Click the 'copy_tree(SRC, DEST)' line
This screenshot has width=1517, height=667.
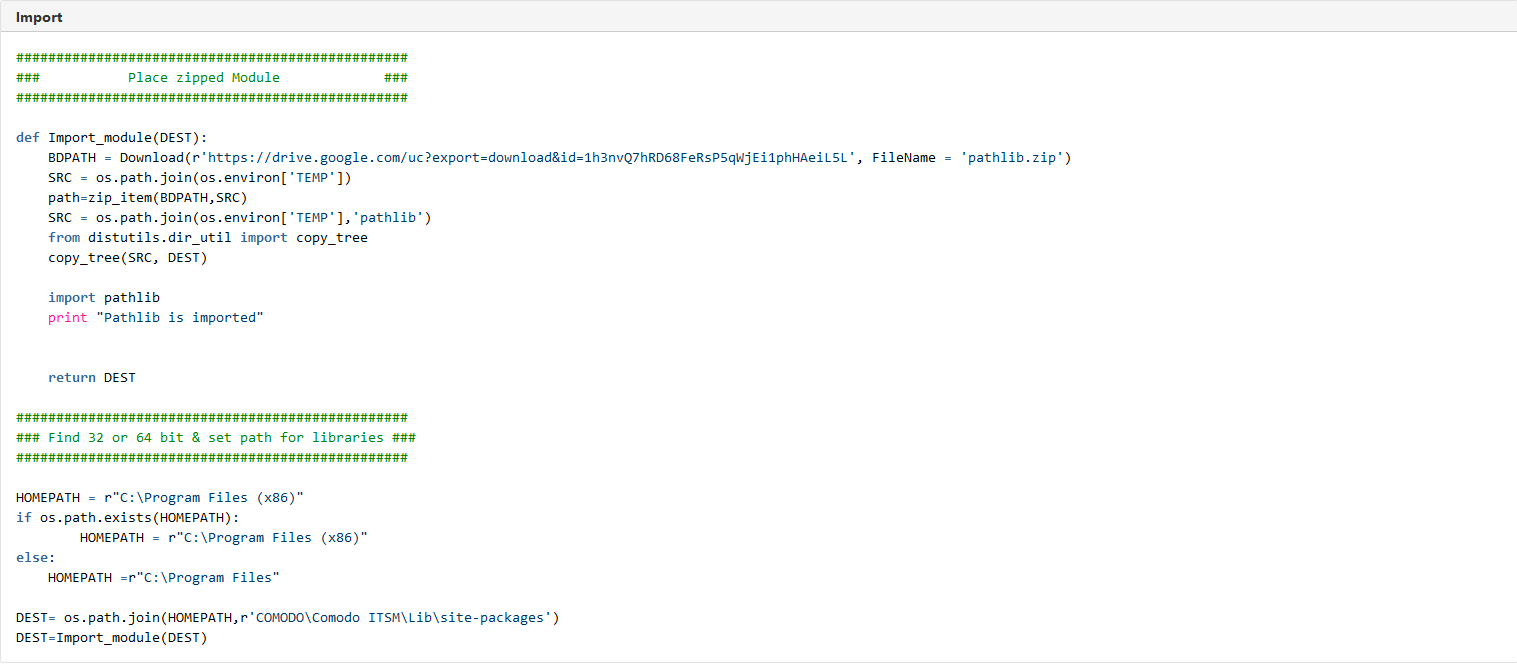(128, 257)
